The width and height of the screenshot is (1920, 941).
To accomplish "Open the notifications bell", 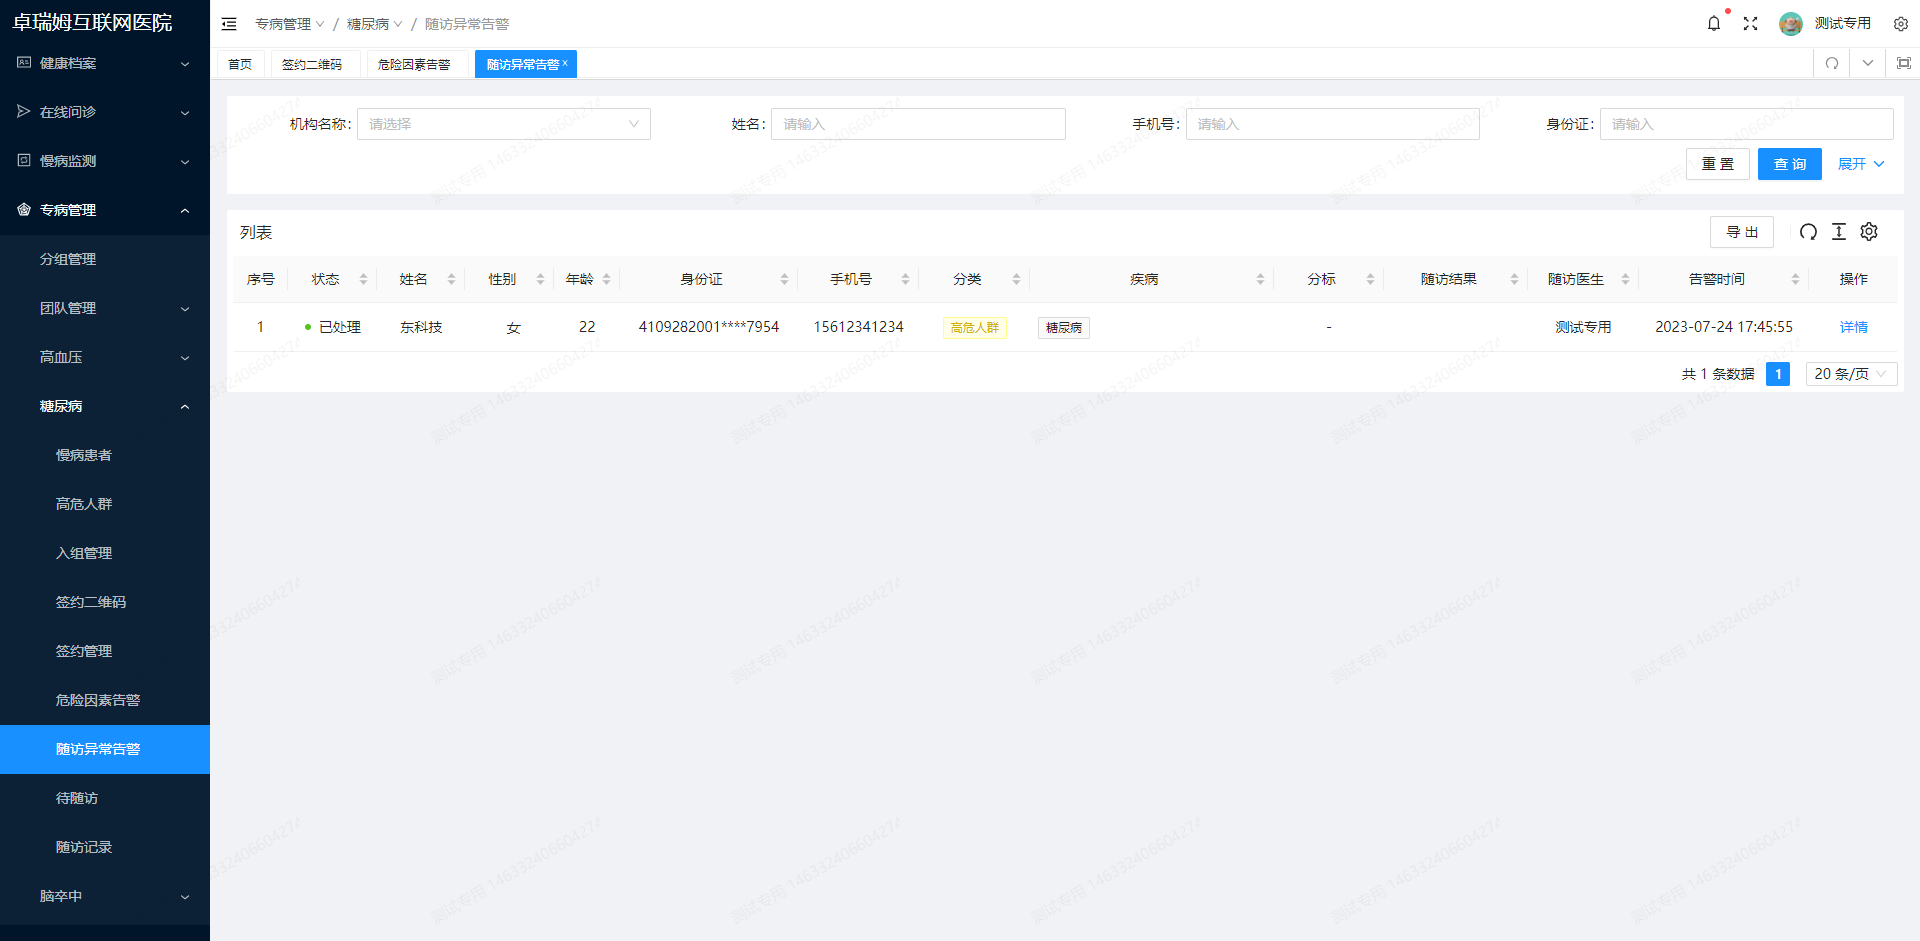I will click(1714, 23).
